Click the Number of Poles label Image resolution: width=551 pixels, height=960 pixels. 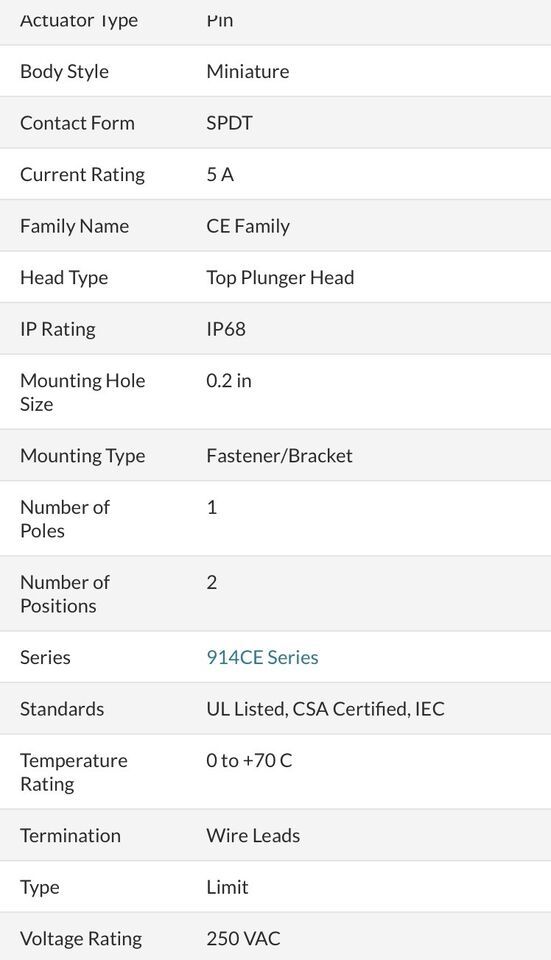65,519
